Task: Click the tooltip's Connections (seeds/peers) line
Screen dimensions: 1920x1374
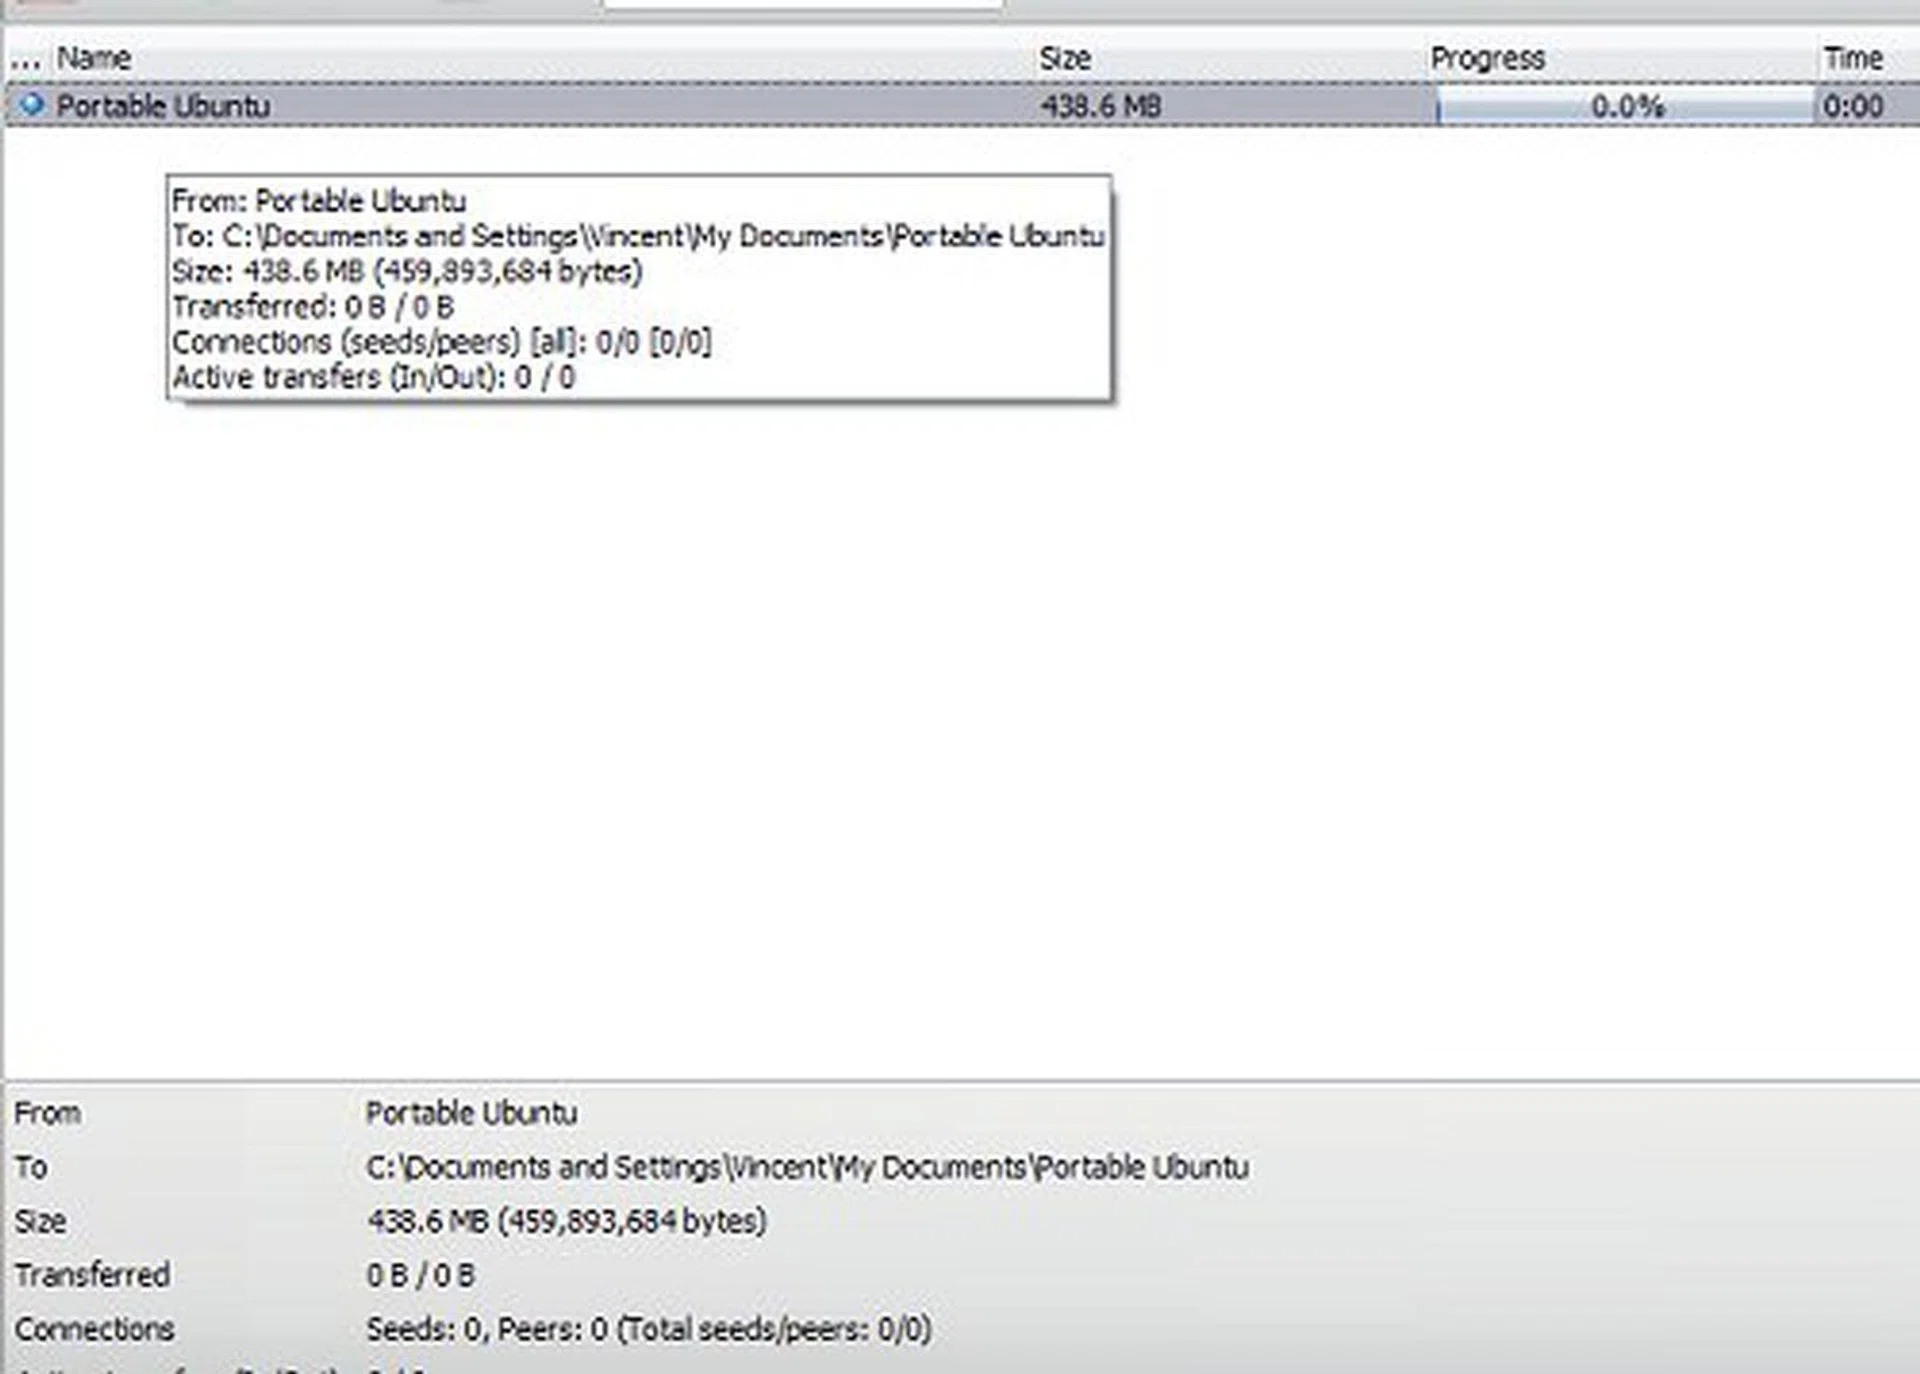Action: [x=441, y=342]
